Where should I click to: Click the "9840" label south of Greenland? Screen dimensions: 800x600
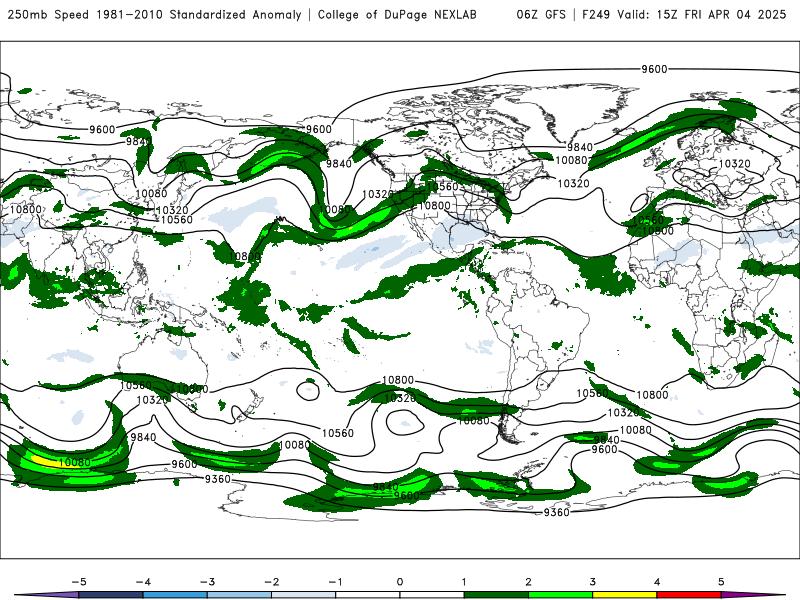click(580, 147)
